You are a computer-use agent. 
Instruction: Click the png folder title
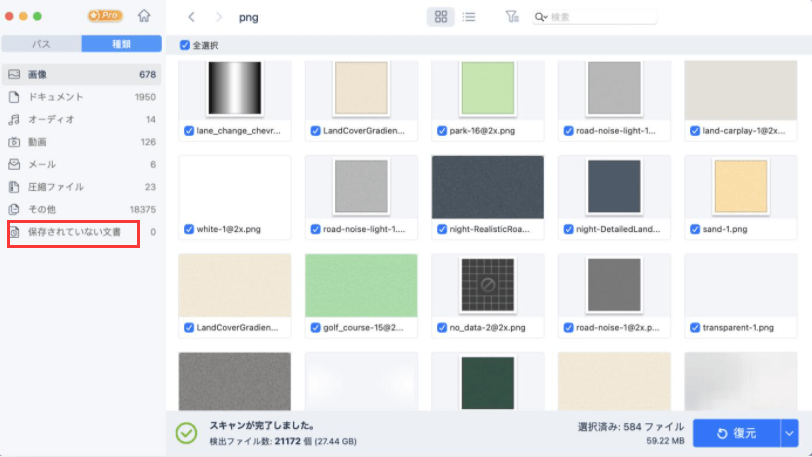pos(249,17)
